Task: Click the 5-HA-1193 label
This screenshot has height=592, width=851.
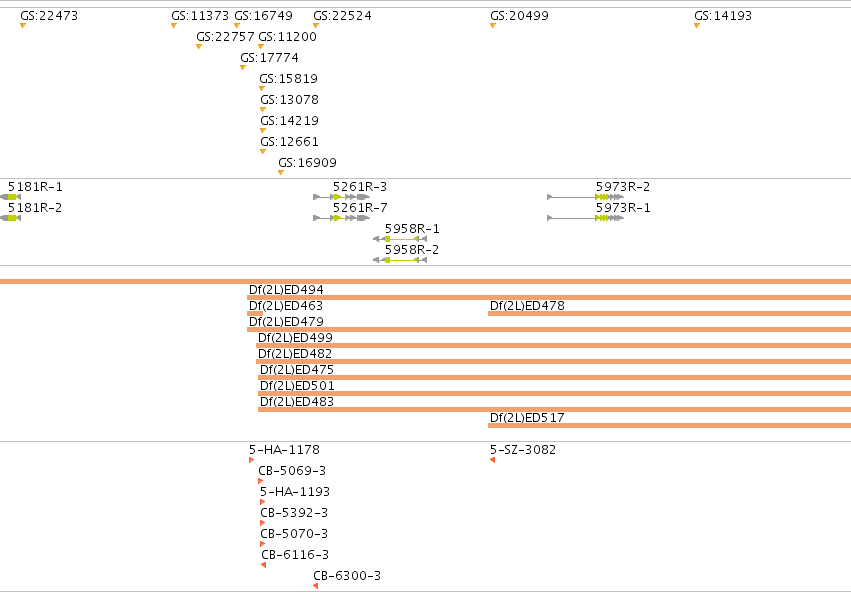Action: (295, 492)
